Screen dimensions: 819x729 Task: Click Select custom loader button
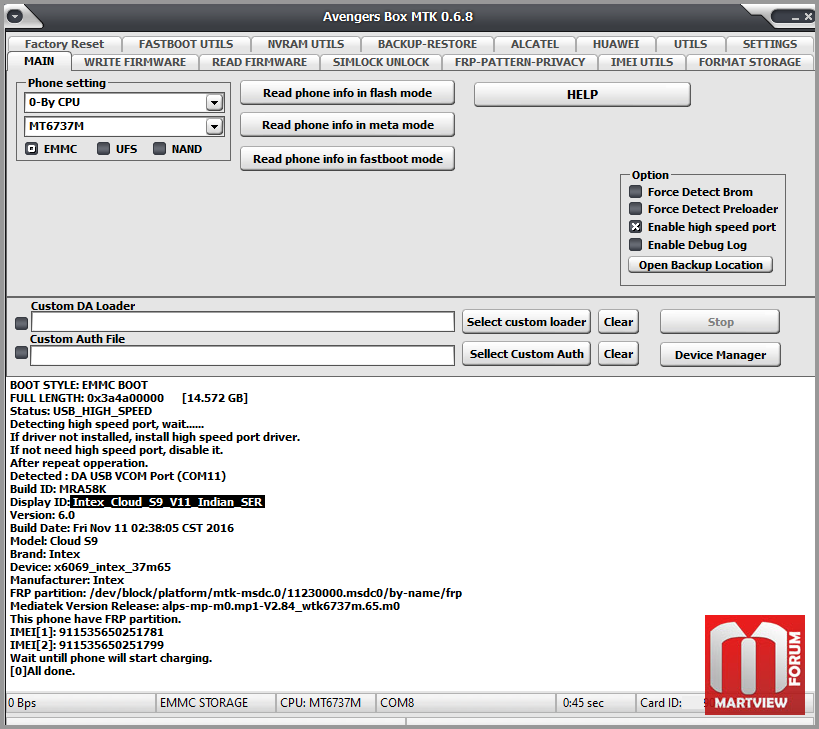pos(526,322)
